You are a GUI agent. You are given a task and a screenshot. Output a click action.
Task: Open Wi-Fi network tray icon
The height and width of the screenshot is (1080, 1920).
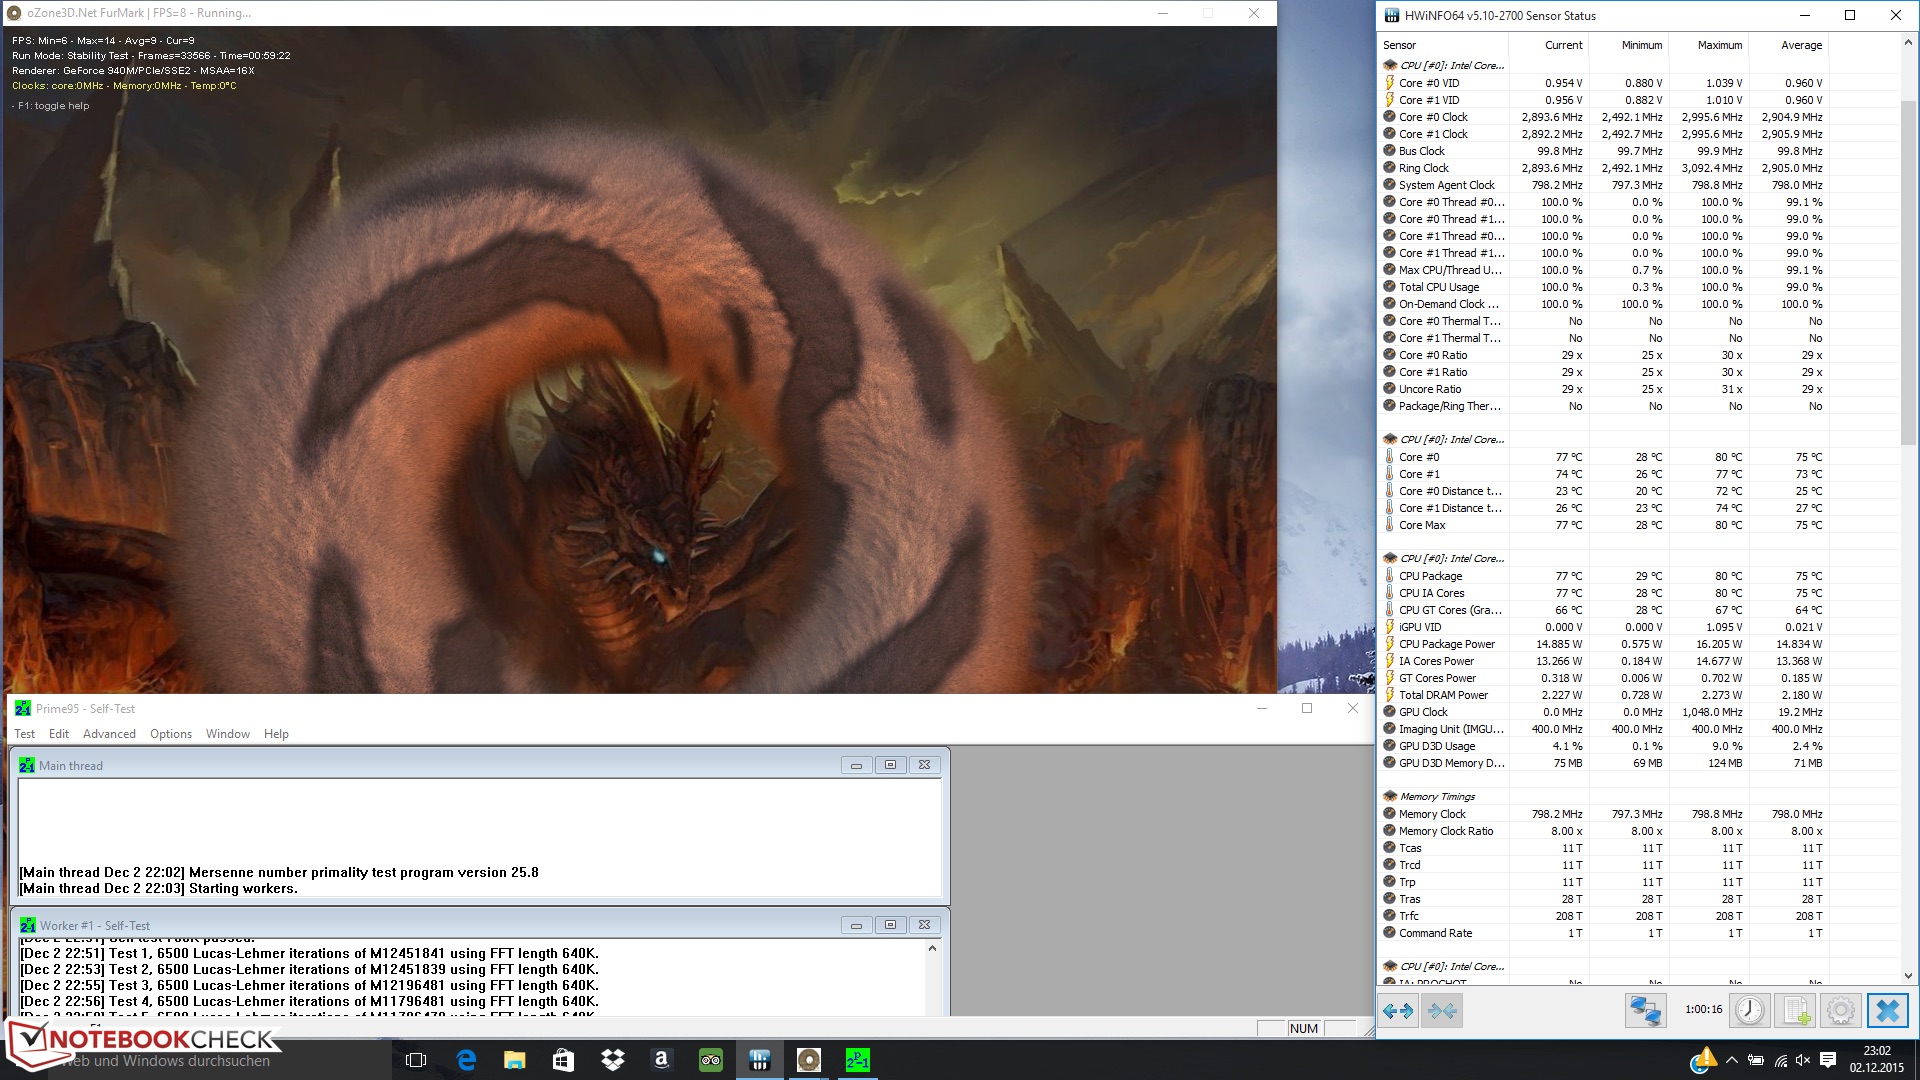[1781, 1060]
